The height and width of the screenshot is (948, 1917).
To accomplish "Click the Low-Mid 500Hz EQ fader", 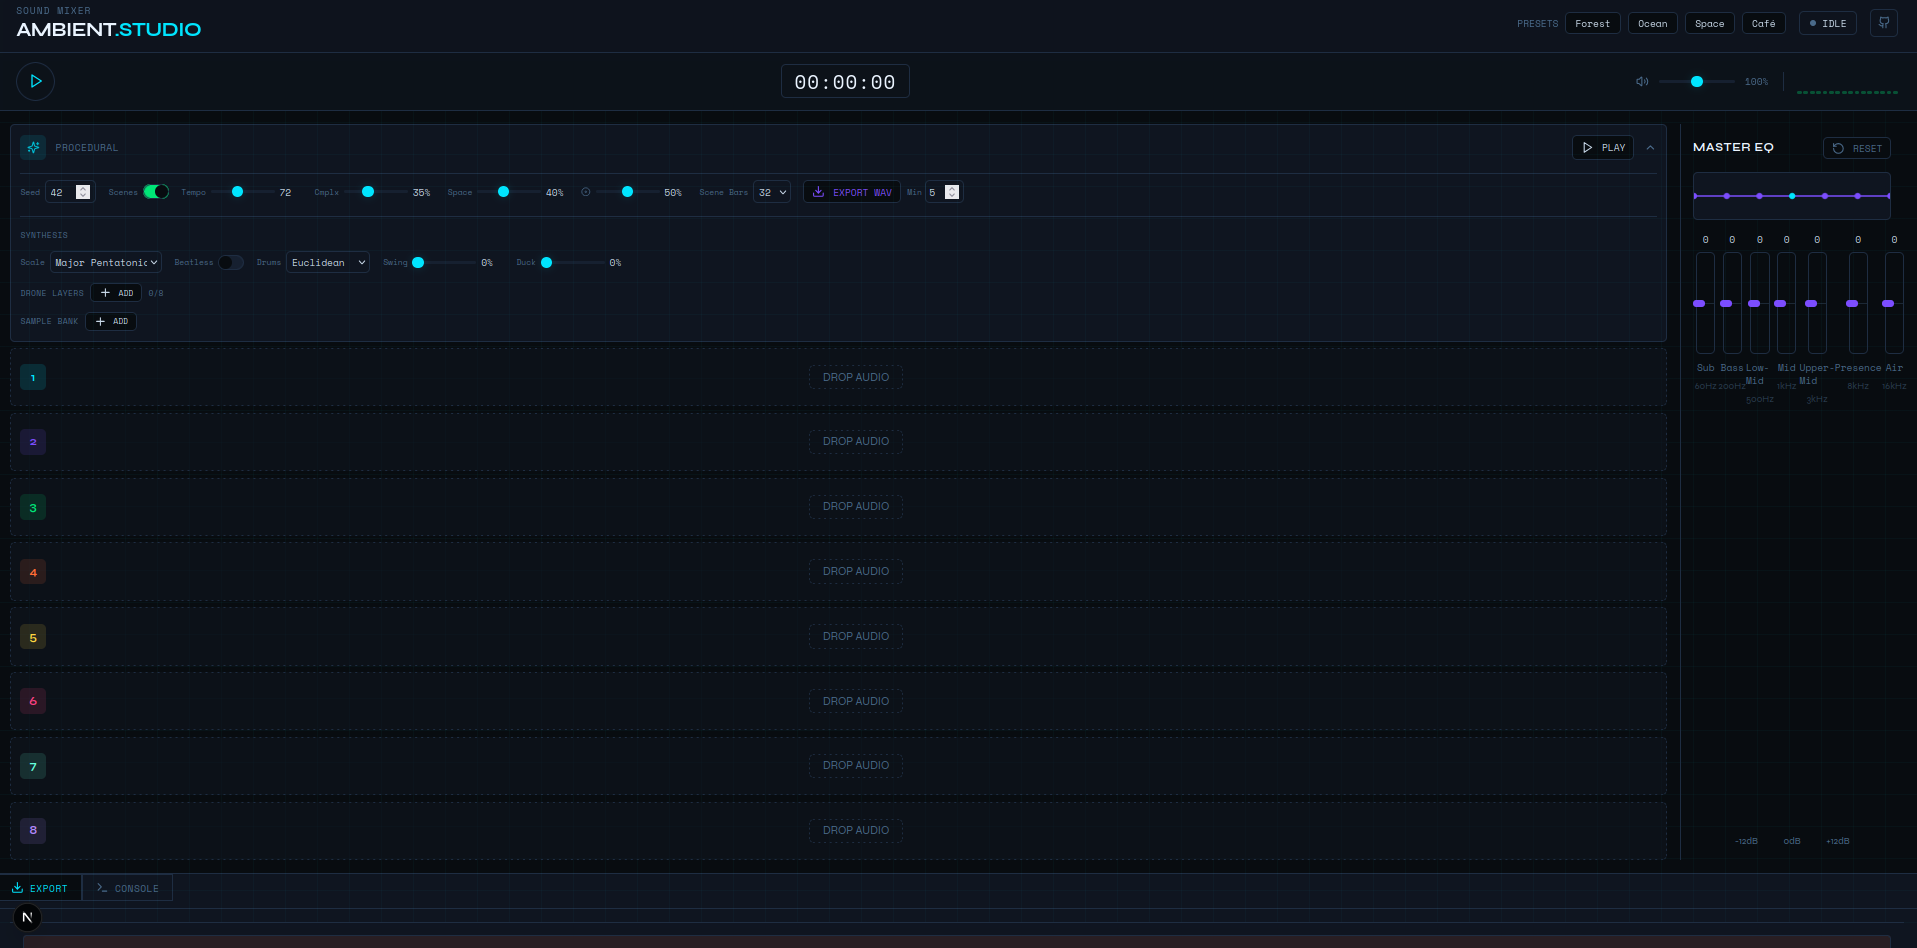I will click(1760, 303).
